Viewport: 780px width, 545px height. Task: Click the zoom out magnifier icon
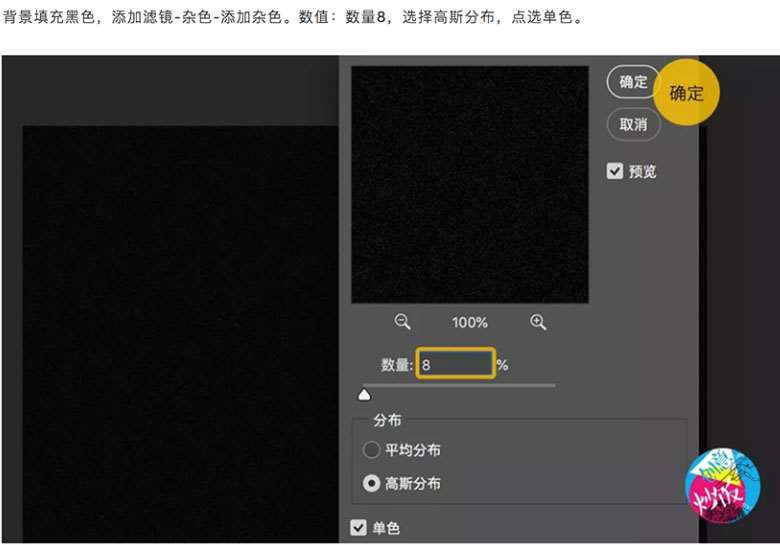click(x=403, y=322)
